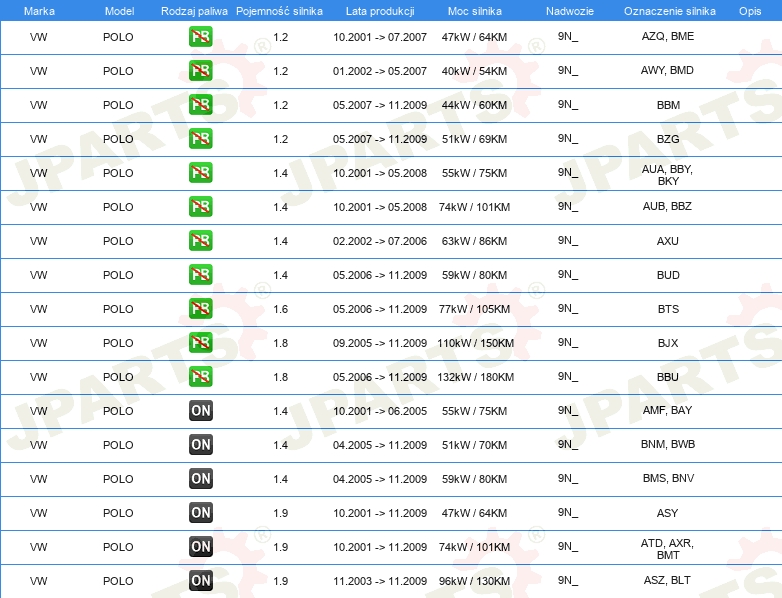
Task: Click petrol icon in AWY, BMD row
Action: pos(200,70)
